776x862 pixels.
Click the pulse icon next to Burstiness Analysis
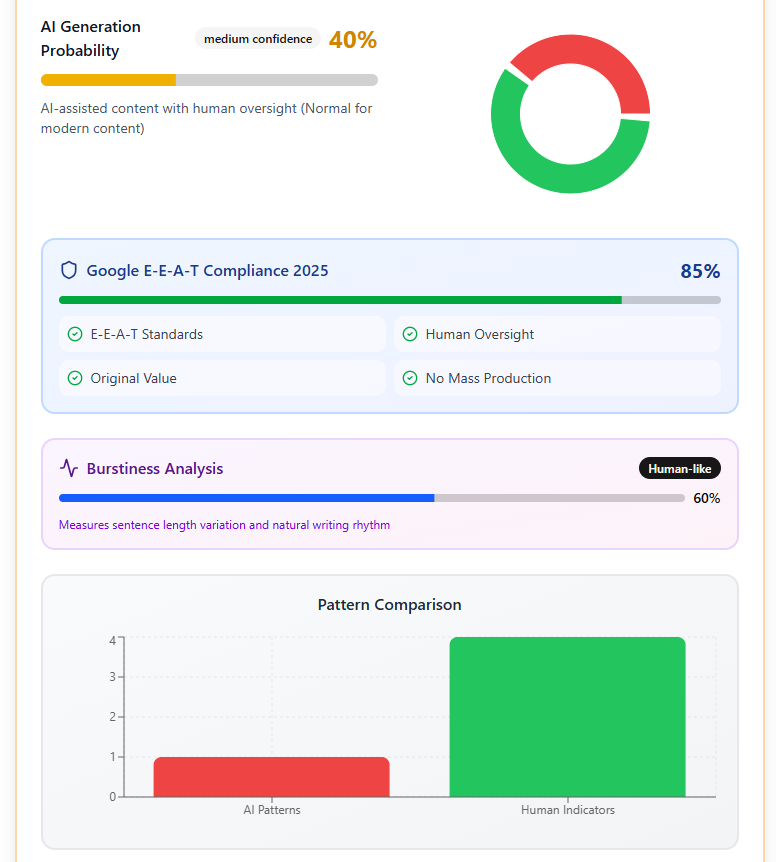click(x=69, y=468)
